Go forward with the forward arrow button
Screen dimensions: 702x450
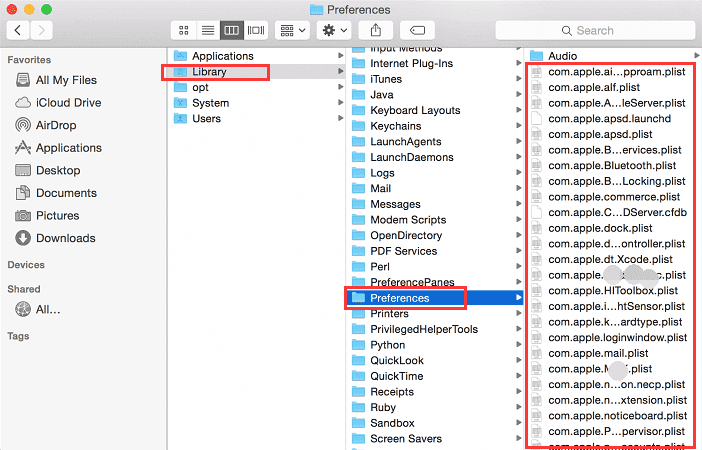point(42,30)
